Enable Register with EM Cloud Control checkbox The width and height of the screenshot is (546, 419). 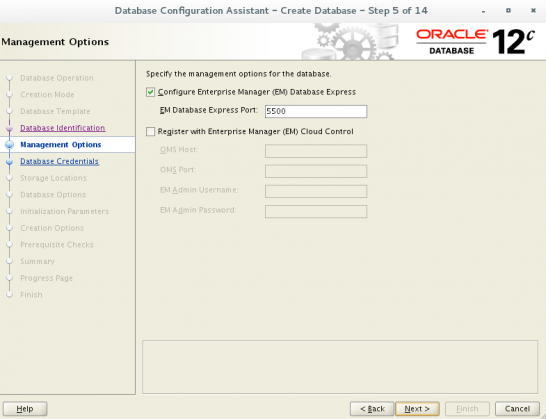[150, 131]
